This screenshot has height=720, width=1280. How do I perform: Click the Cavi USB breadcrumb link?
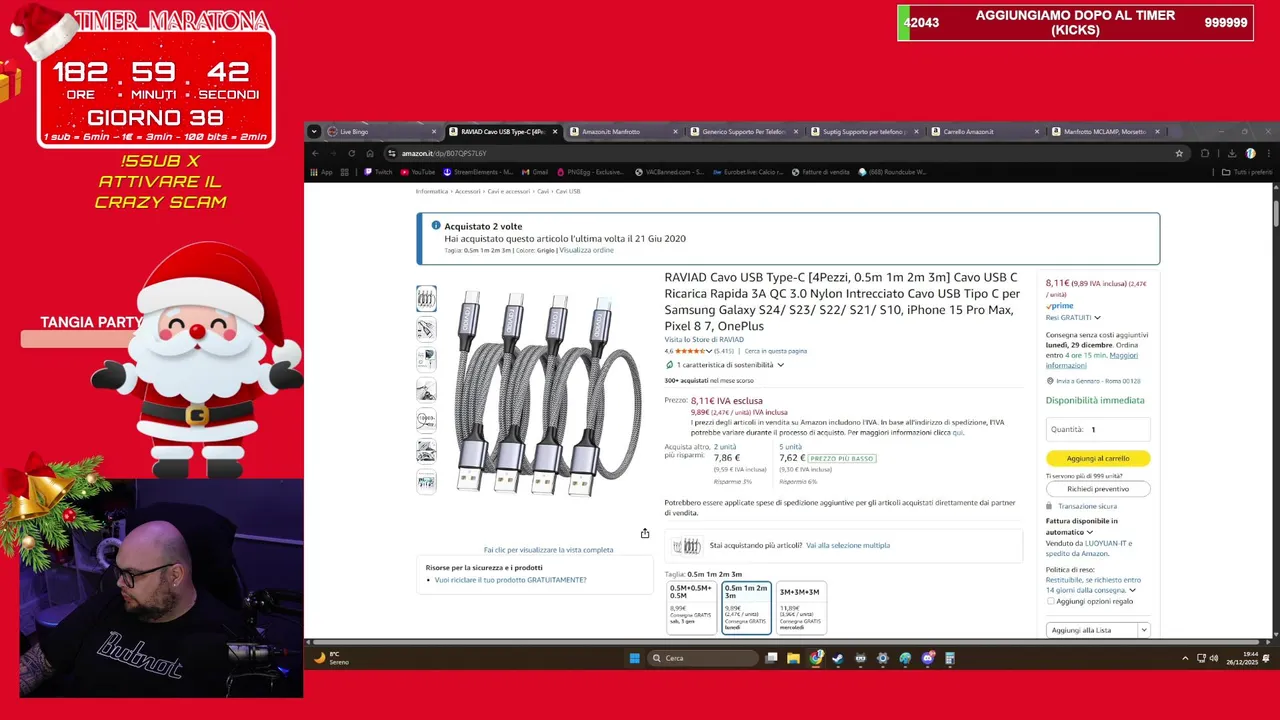(x=568, y=191)
